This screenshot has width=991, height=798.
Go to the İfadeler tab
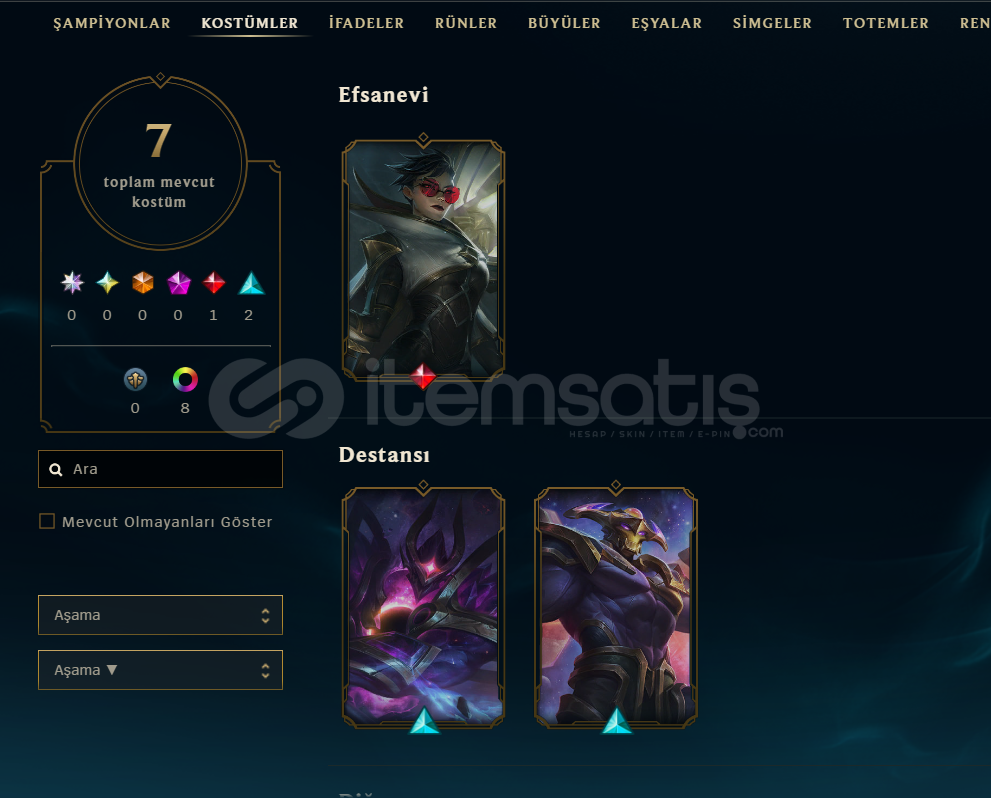[367, 23]
